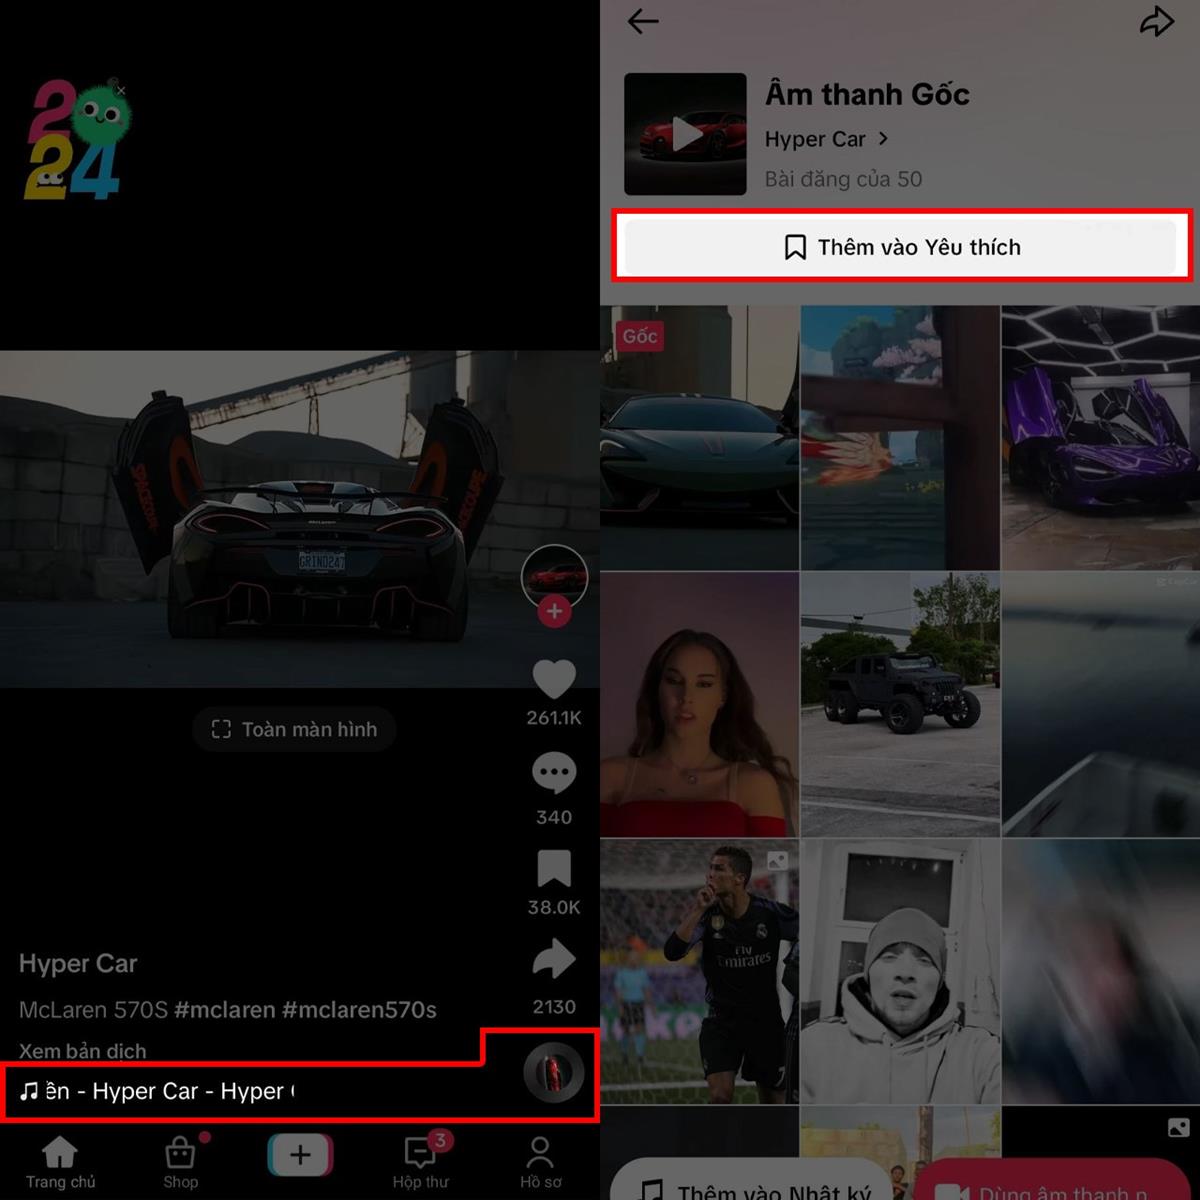Open the Hyper Car sound title bar

click(160, 1091)
